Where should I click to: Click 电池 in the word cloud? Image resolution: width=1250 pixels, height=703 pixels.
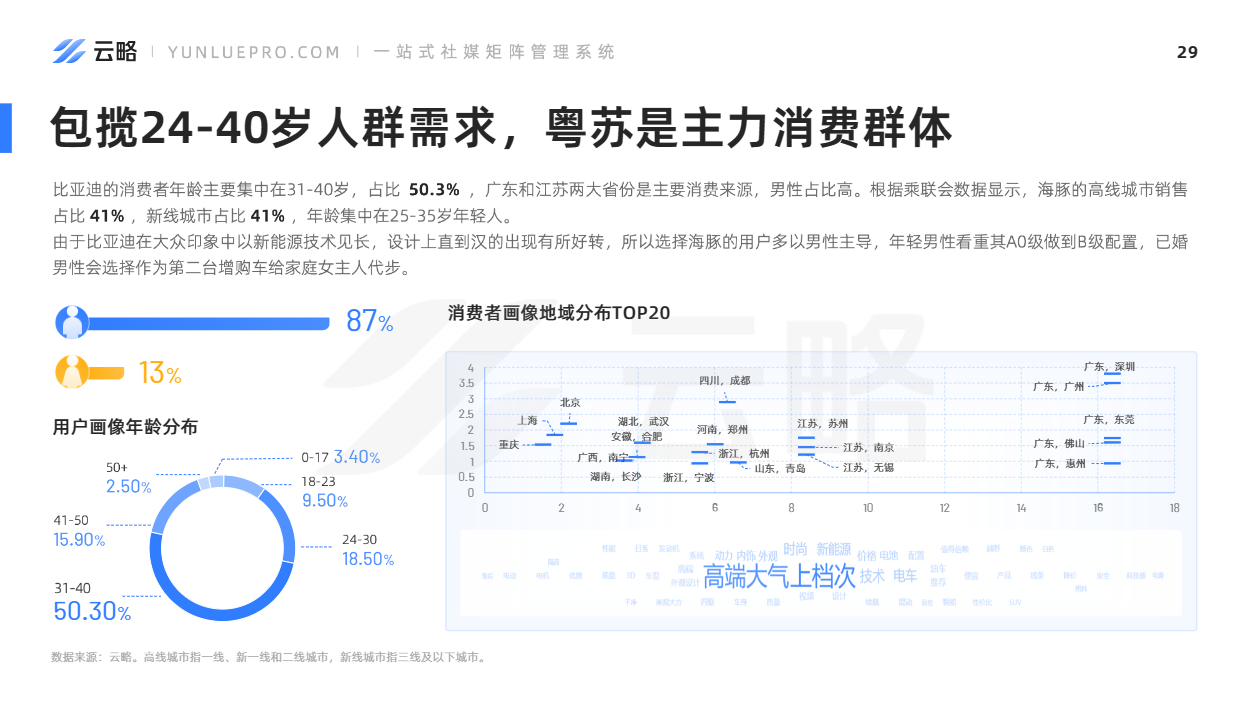click(889, 556)
